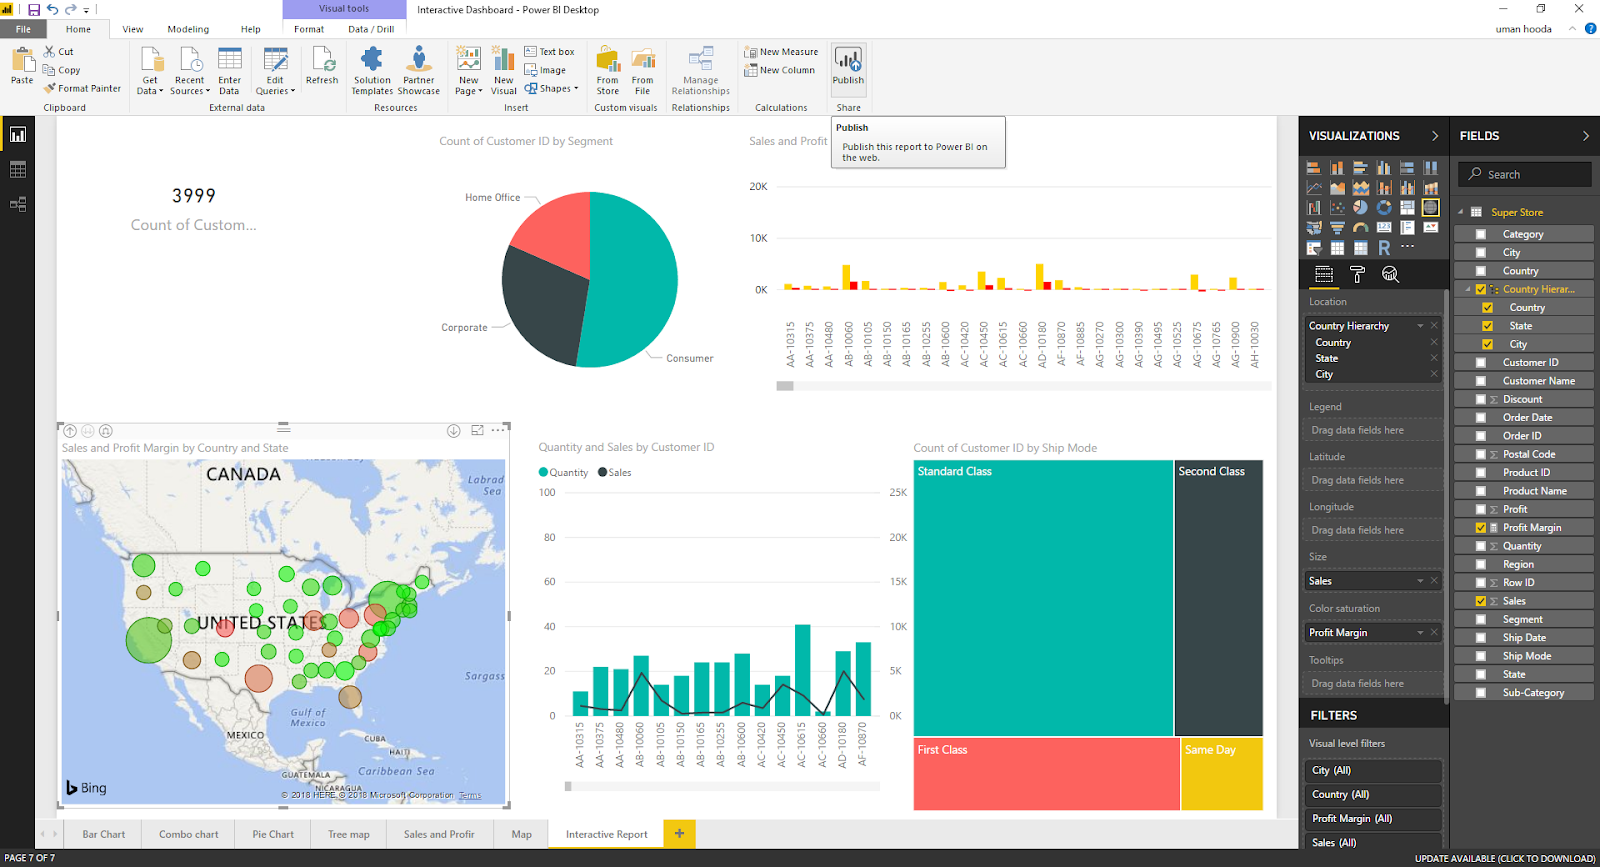Select the treemap visualization type

pos(1408,207)
